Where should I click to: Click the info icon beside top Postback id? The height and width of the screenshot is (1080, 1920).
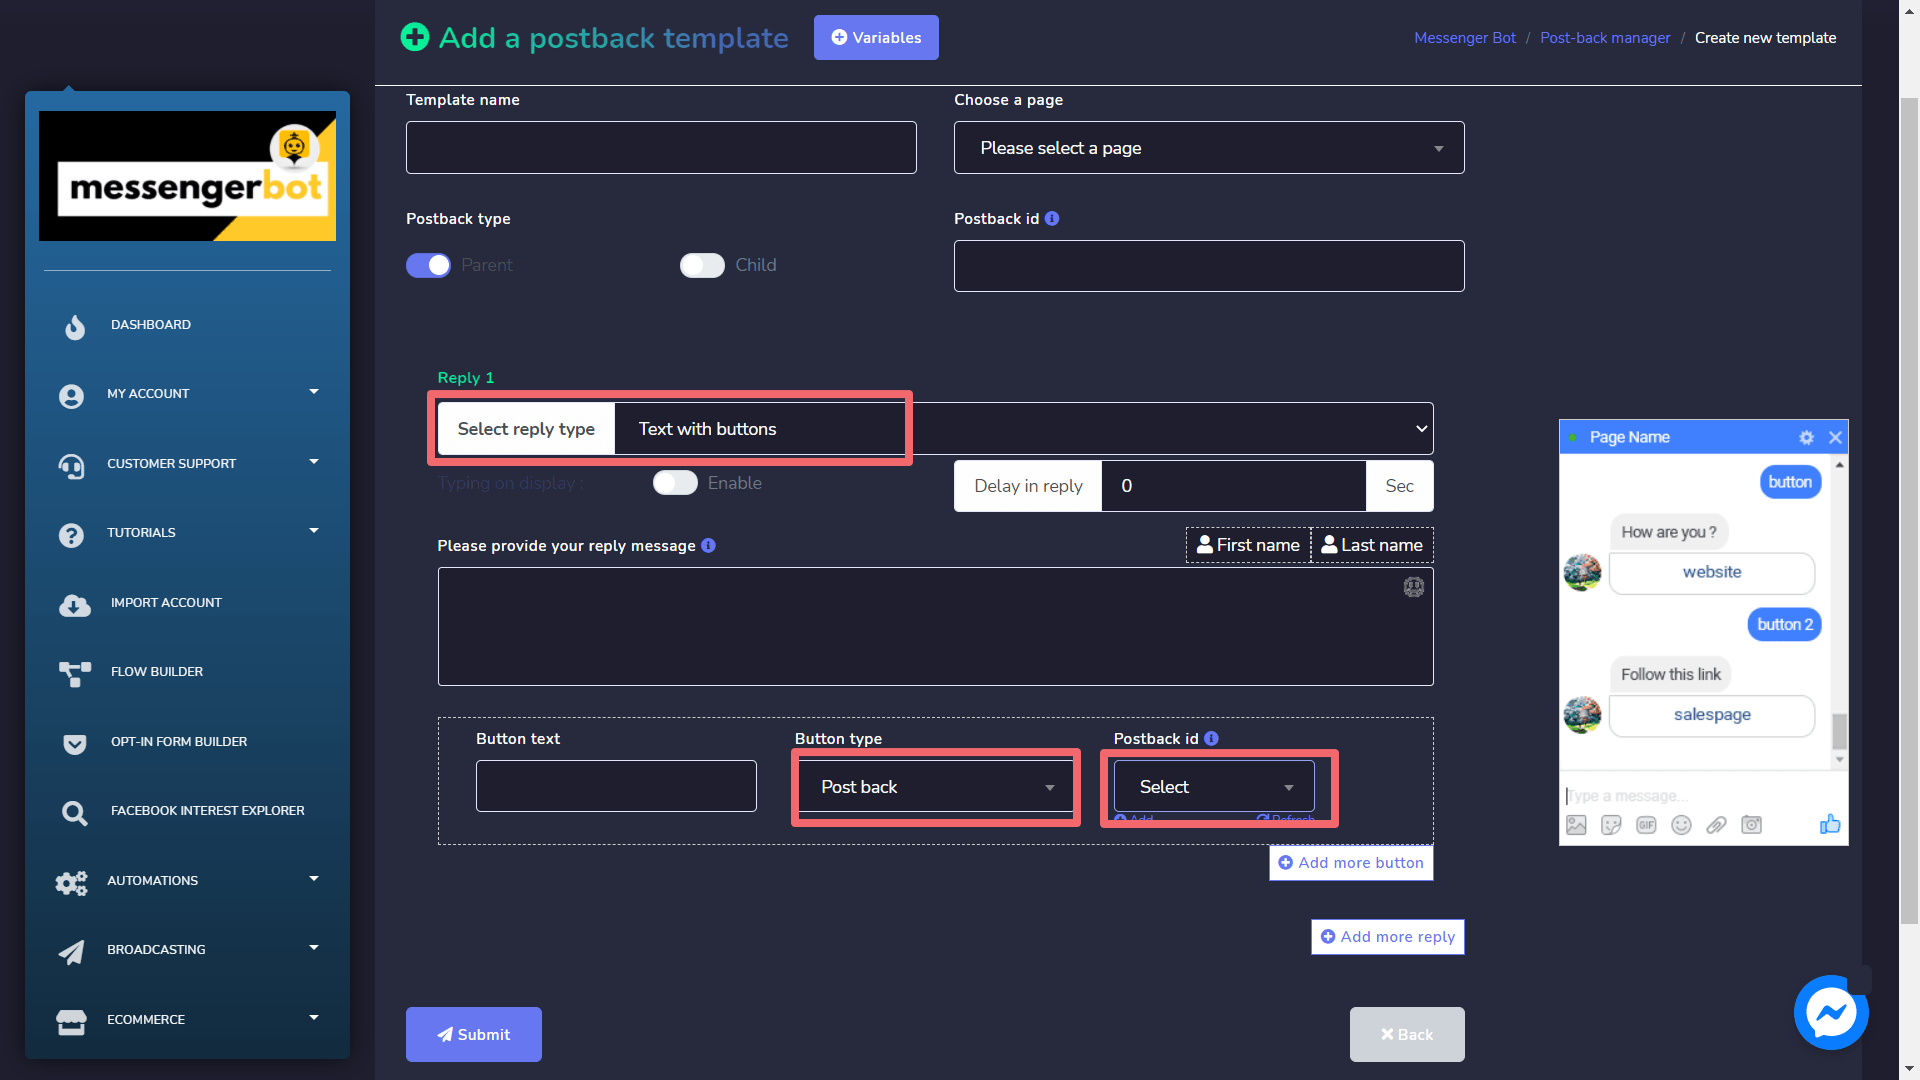coord(1052,219)
